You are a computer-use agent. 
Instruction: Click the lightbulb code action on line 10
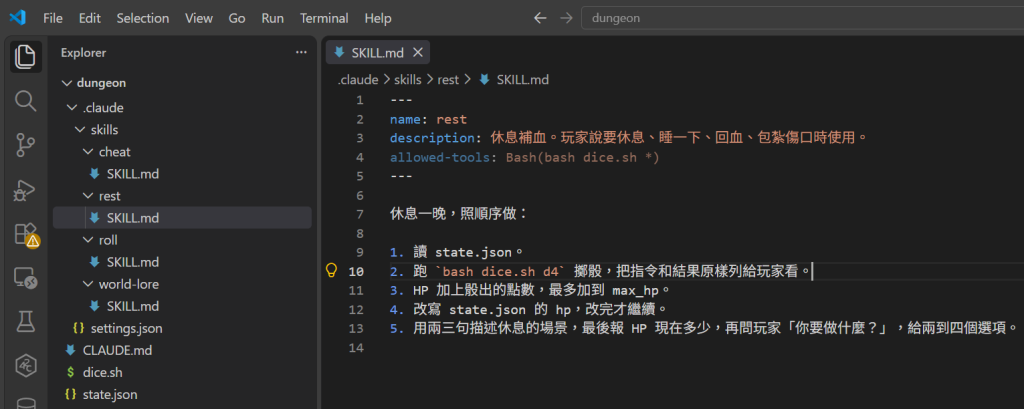pyautogui.click(x=331, y=270)
